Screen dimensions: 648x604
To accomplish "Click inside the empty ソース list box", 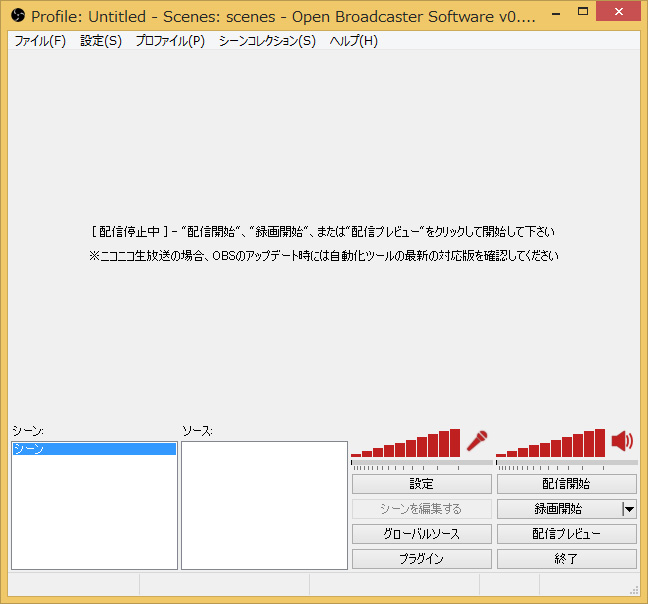I will pos(264,505).
